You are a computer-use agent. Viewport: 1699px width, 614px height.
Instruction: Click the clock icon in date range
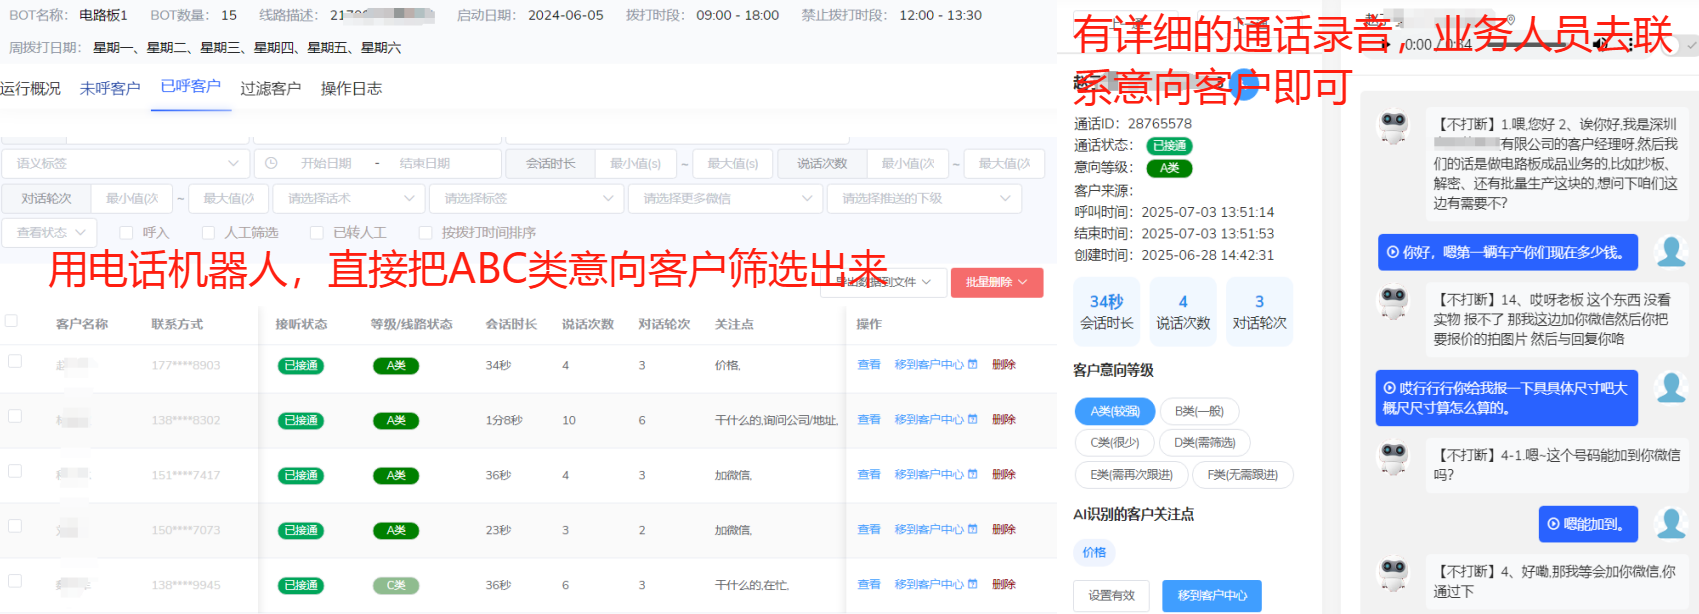[272, 163]
